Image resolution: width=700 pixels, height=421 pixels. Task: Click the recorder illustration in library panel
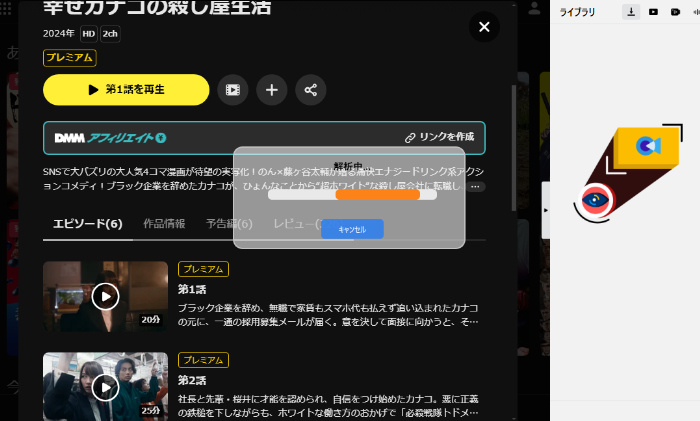coord(628,173)
